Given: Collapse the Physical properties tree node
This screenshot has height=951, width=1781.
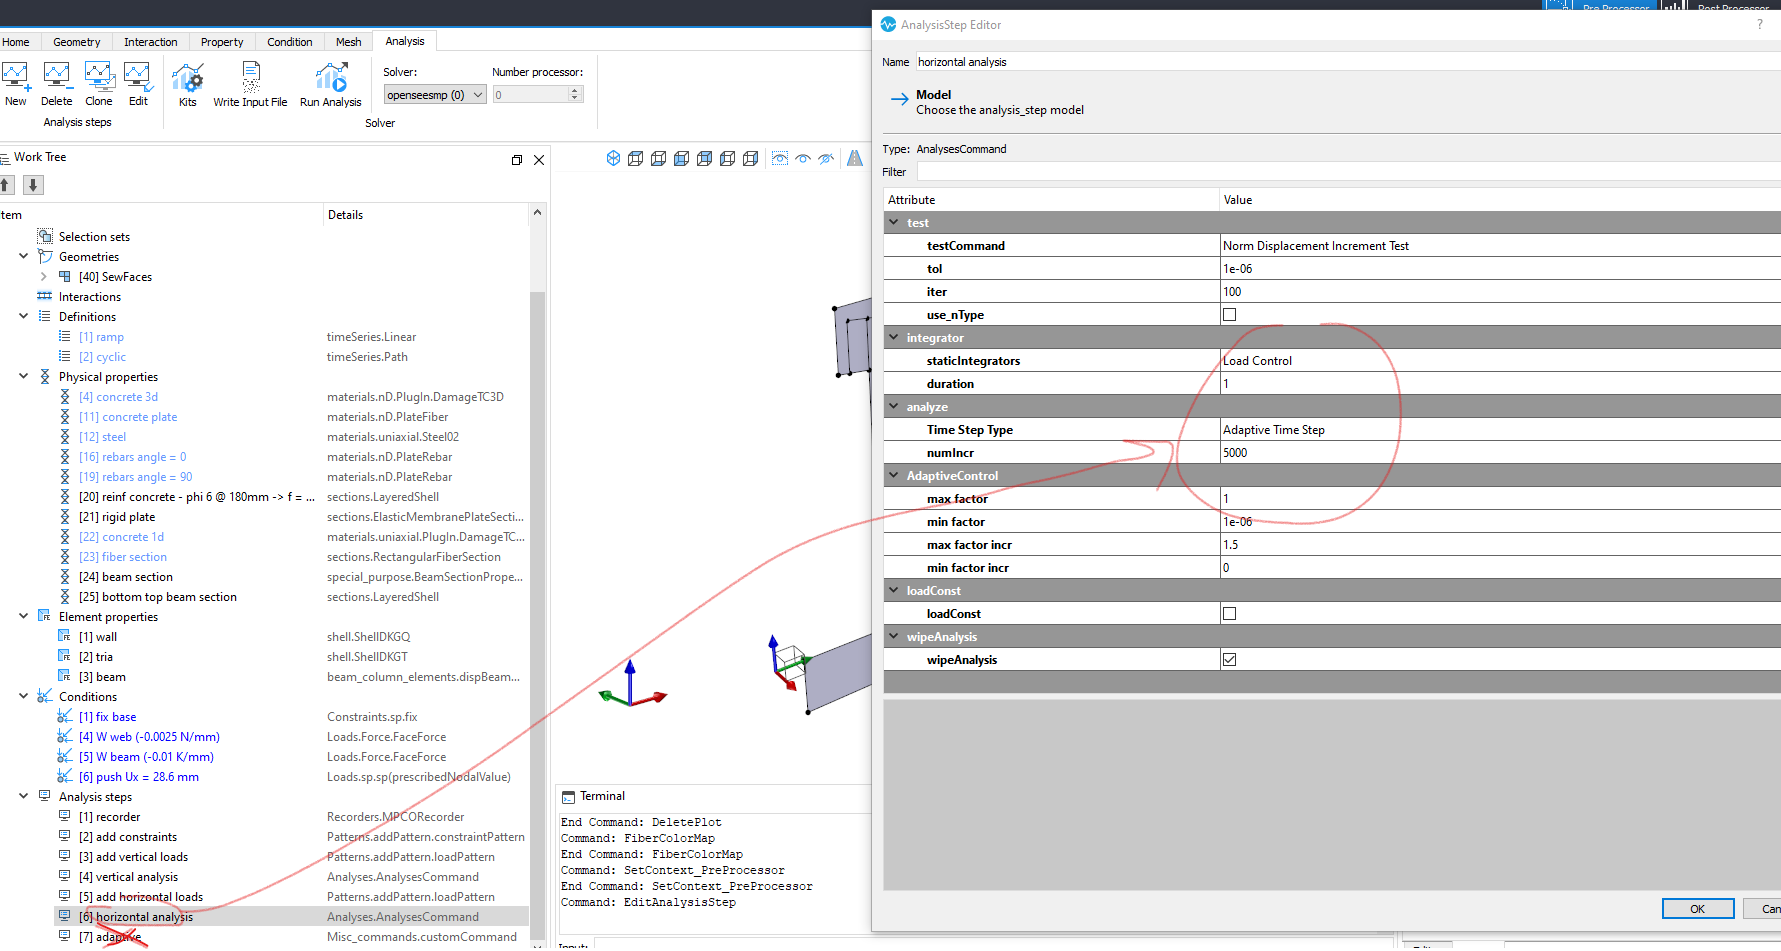Looking at the screenshot, I should pos(24,377).
